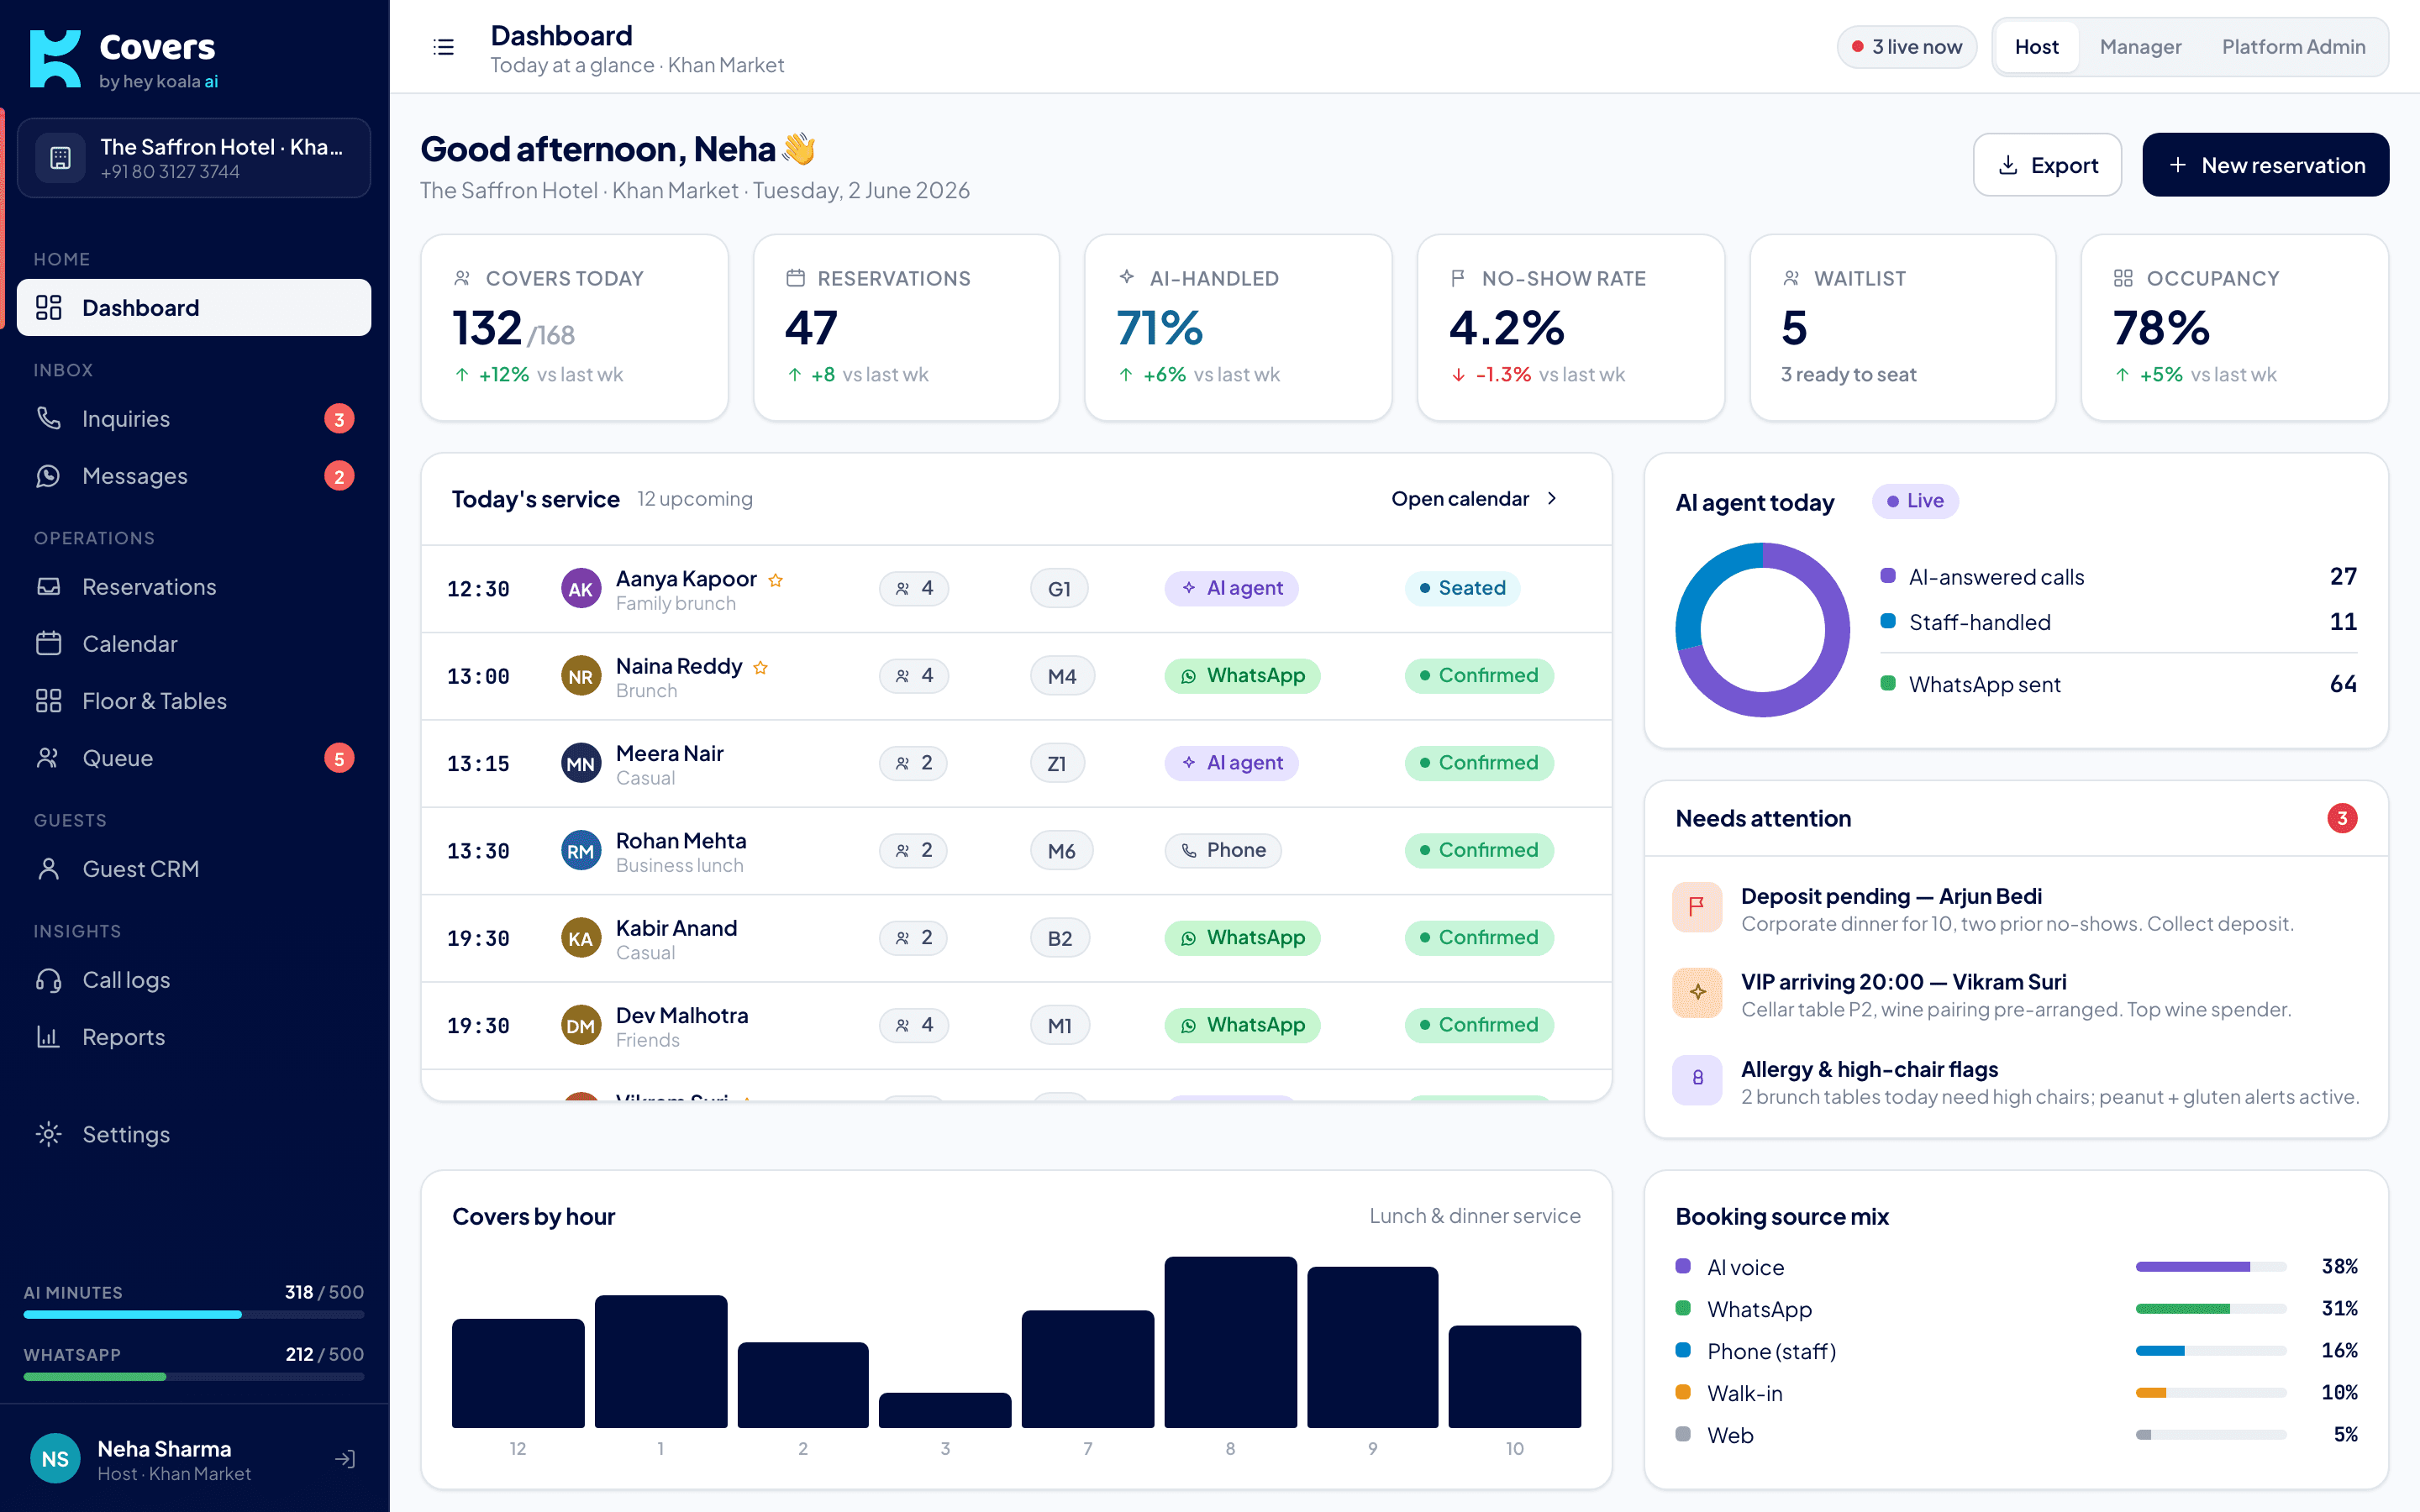
Task: Open the Messages inbox item
Action: 194,476
